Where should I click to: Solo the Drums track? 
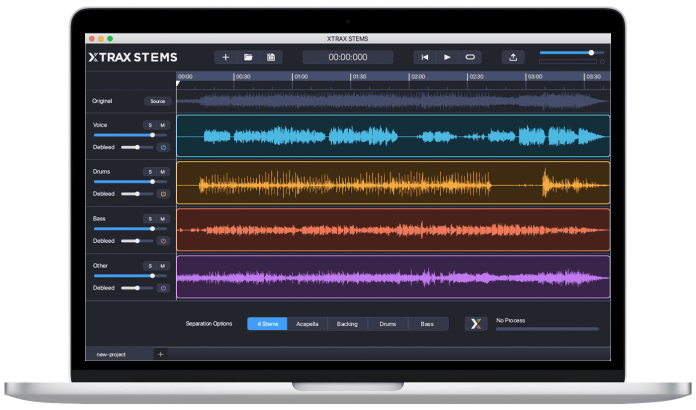(x=150, y=172)
